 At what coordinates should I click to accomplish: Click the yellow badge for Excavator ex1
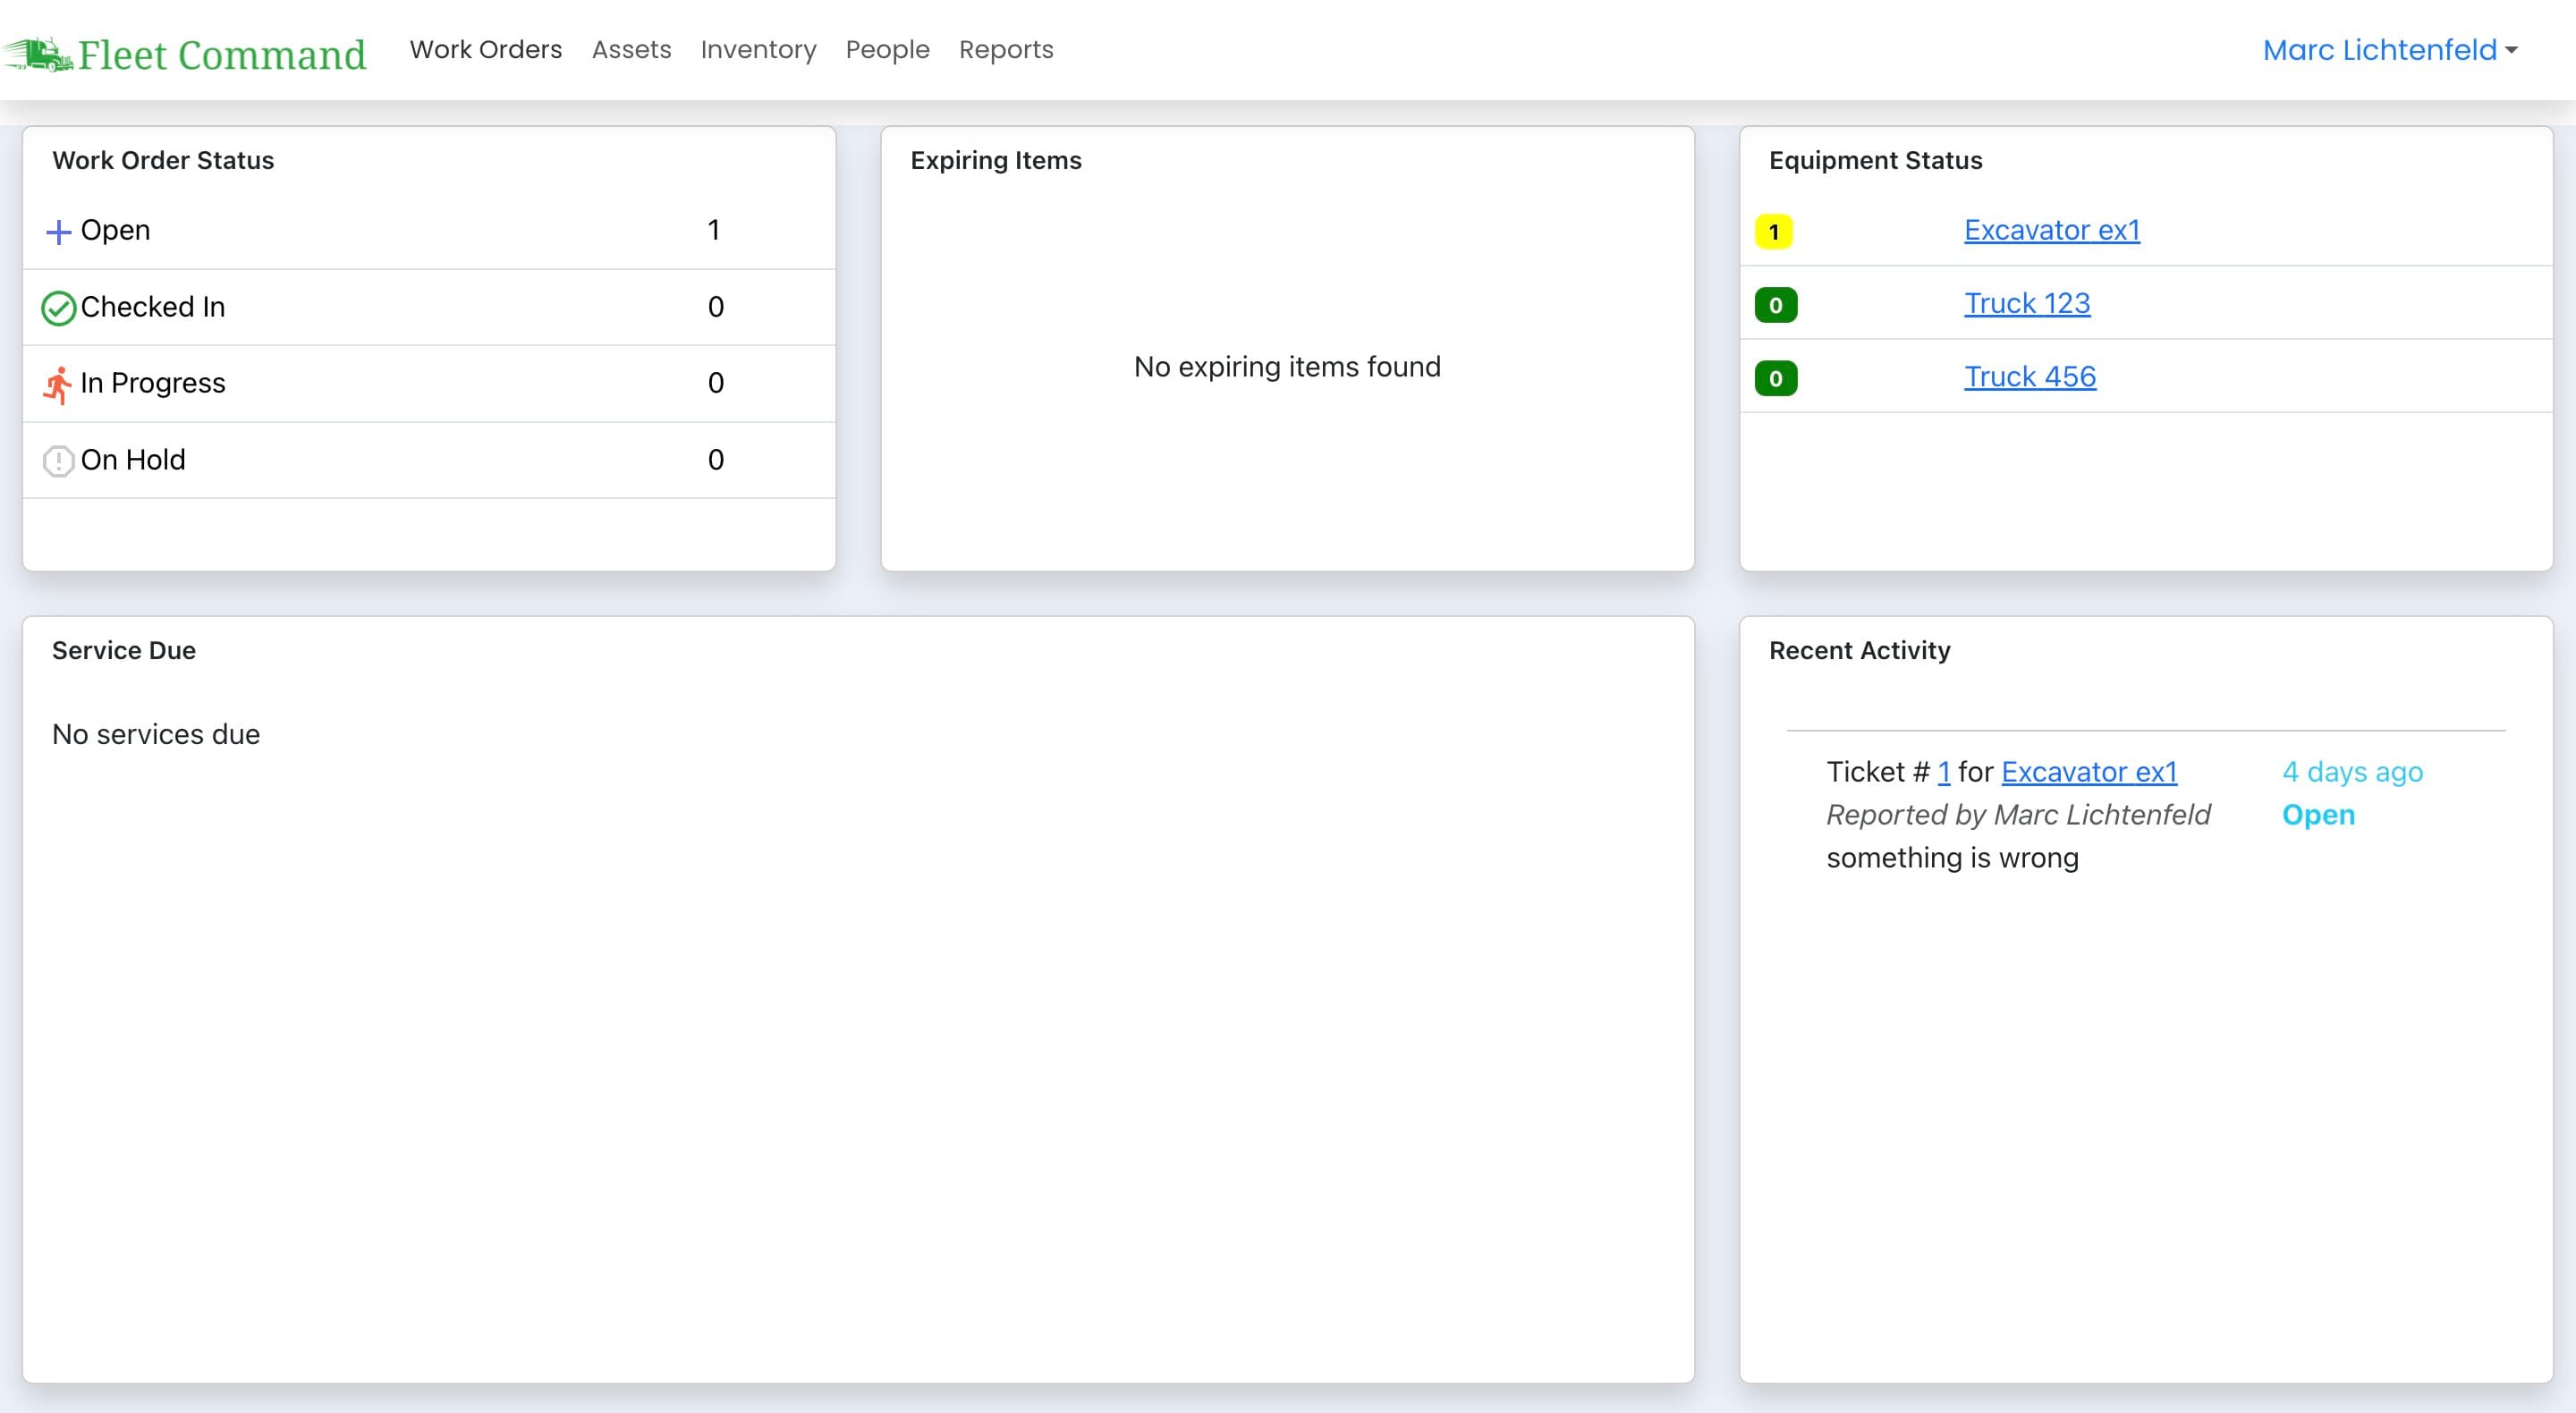click(1774, 232)
